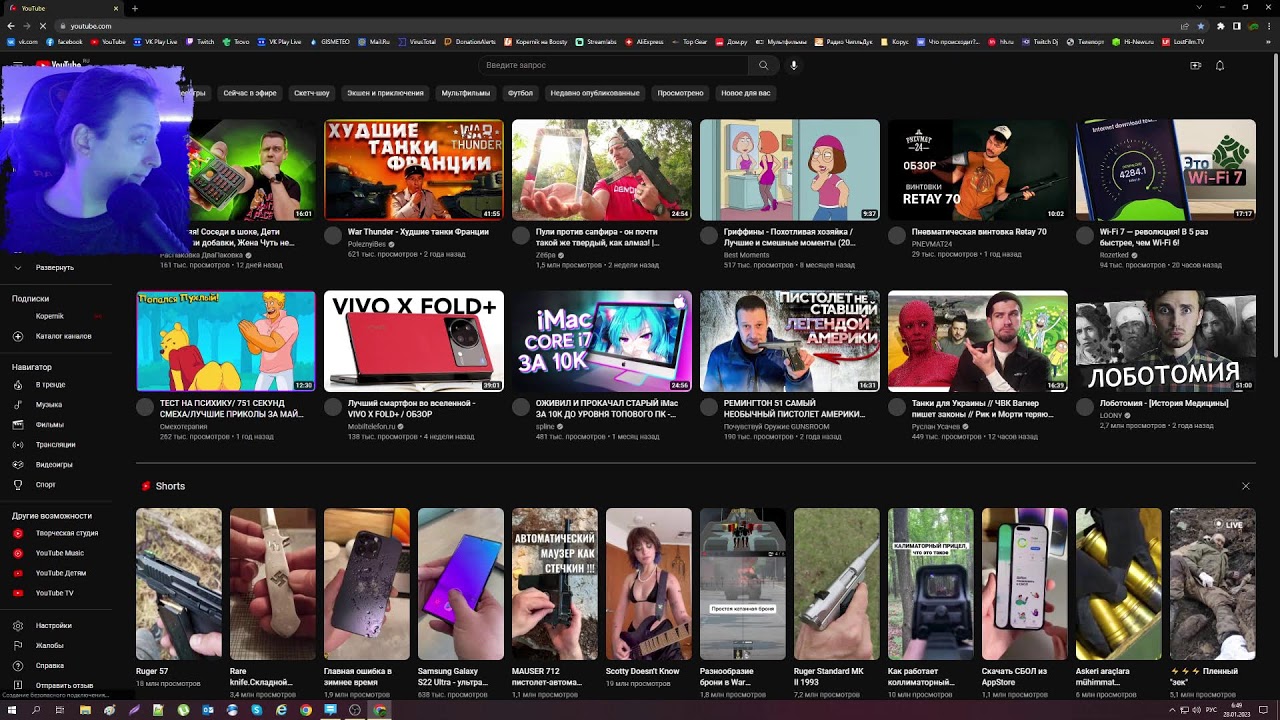Open the Samsung Galaxy S22 Ultra short
The width and height of the screenshot is (1280, 720).
[461, 584]
